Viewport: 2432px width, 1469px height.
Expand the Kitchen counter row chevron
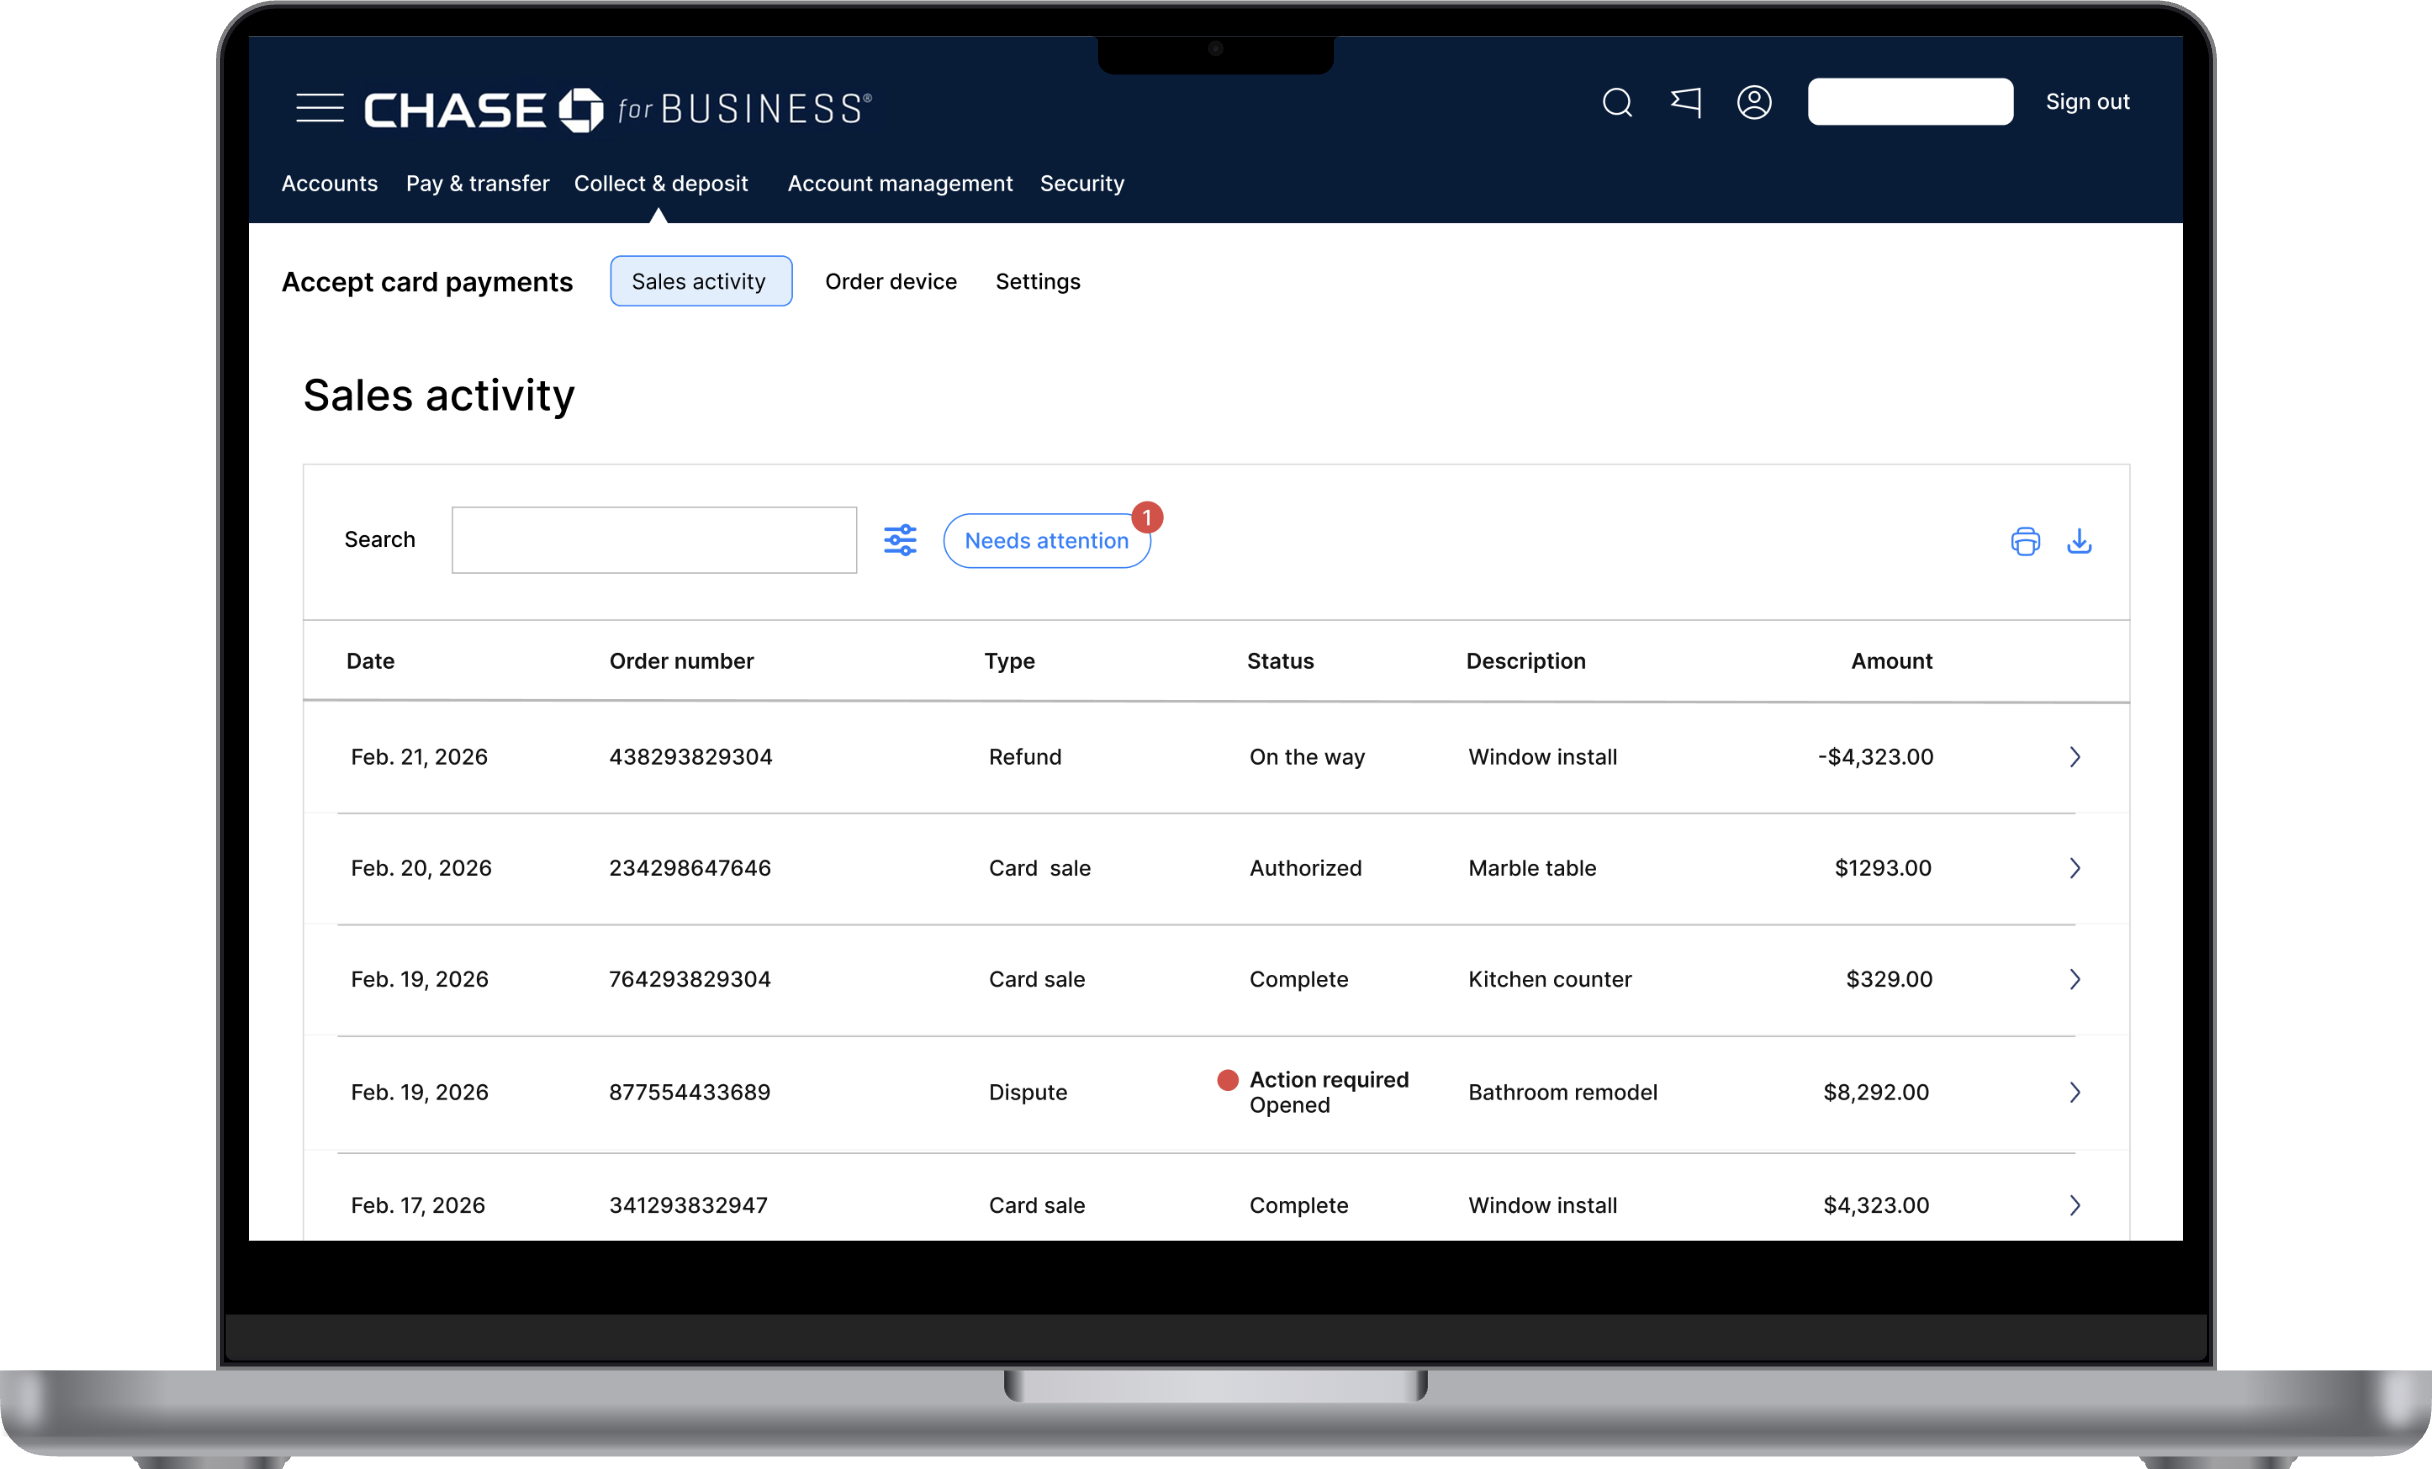tap(2075, 979)
